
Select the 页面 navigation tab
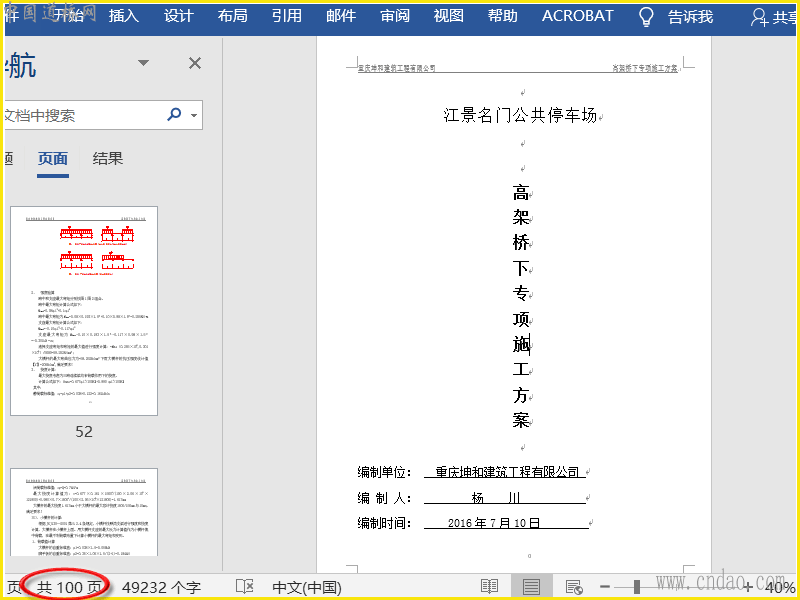53,159
